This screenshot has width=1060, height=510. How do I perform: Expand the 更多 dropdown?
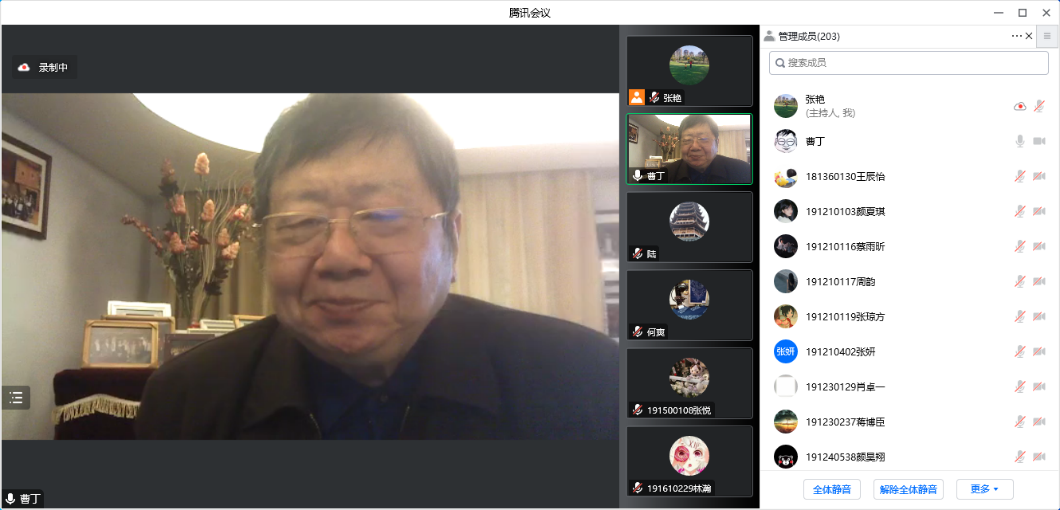(984, 489)
